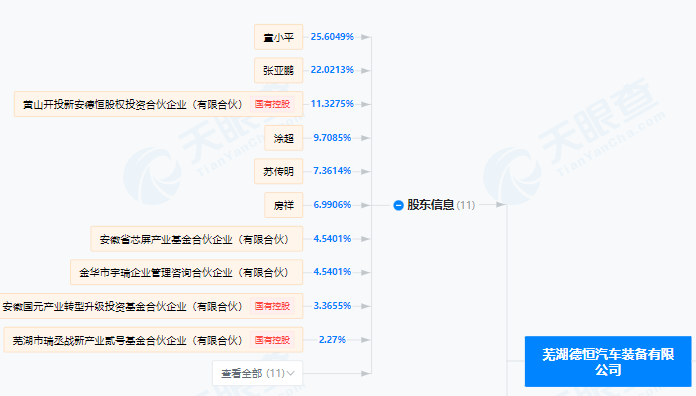Collapse the 股东信息 node with minus icon

(x=398, y=205)
